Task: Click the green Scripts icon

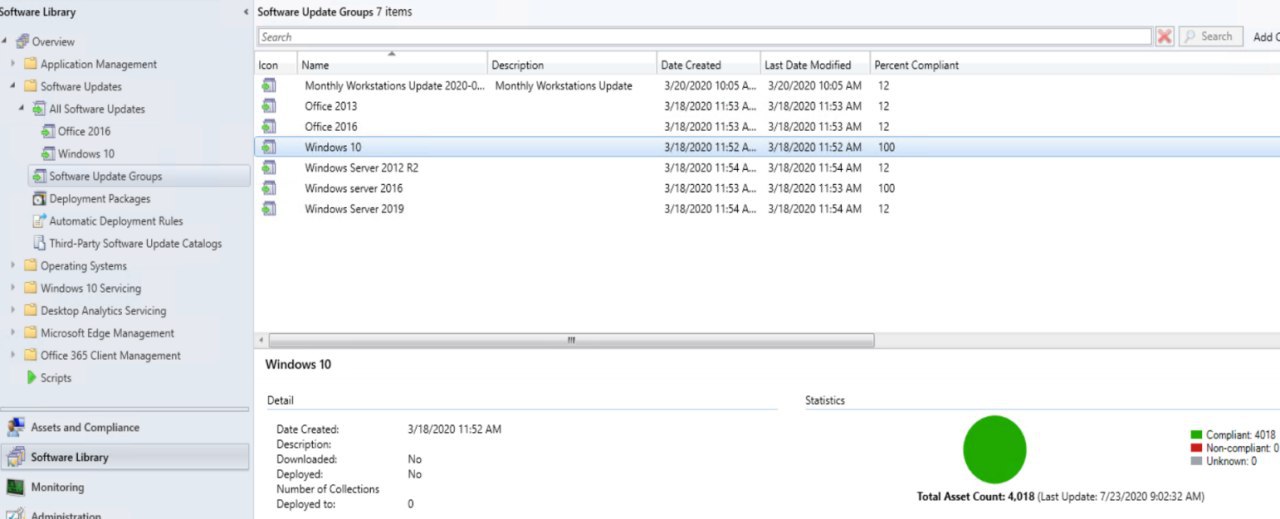Action: pyautogui.click(x=32, y=378)
